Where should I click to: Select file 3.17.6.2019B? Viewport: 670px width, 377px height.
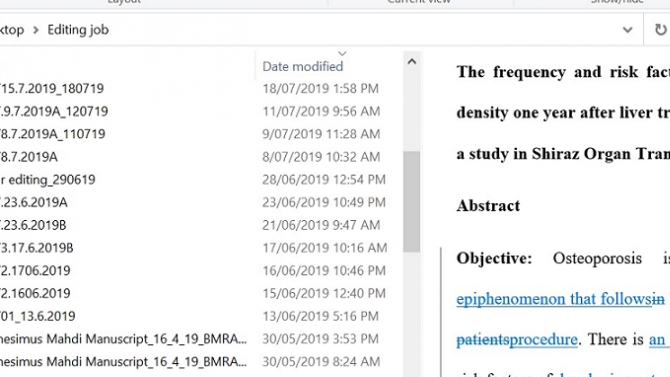37,248
